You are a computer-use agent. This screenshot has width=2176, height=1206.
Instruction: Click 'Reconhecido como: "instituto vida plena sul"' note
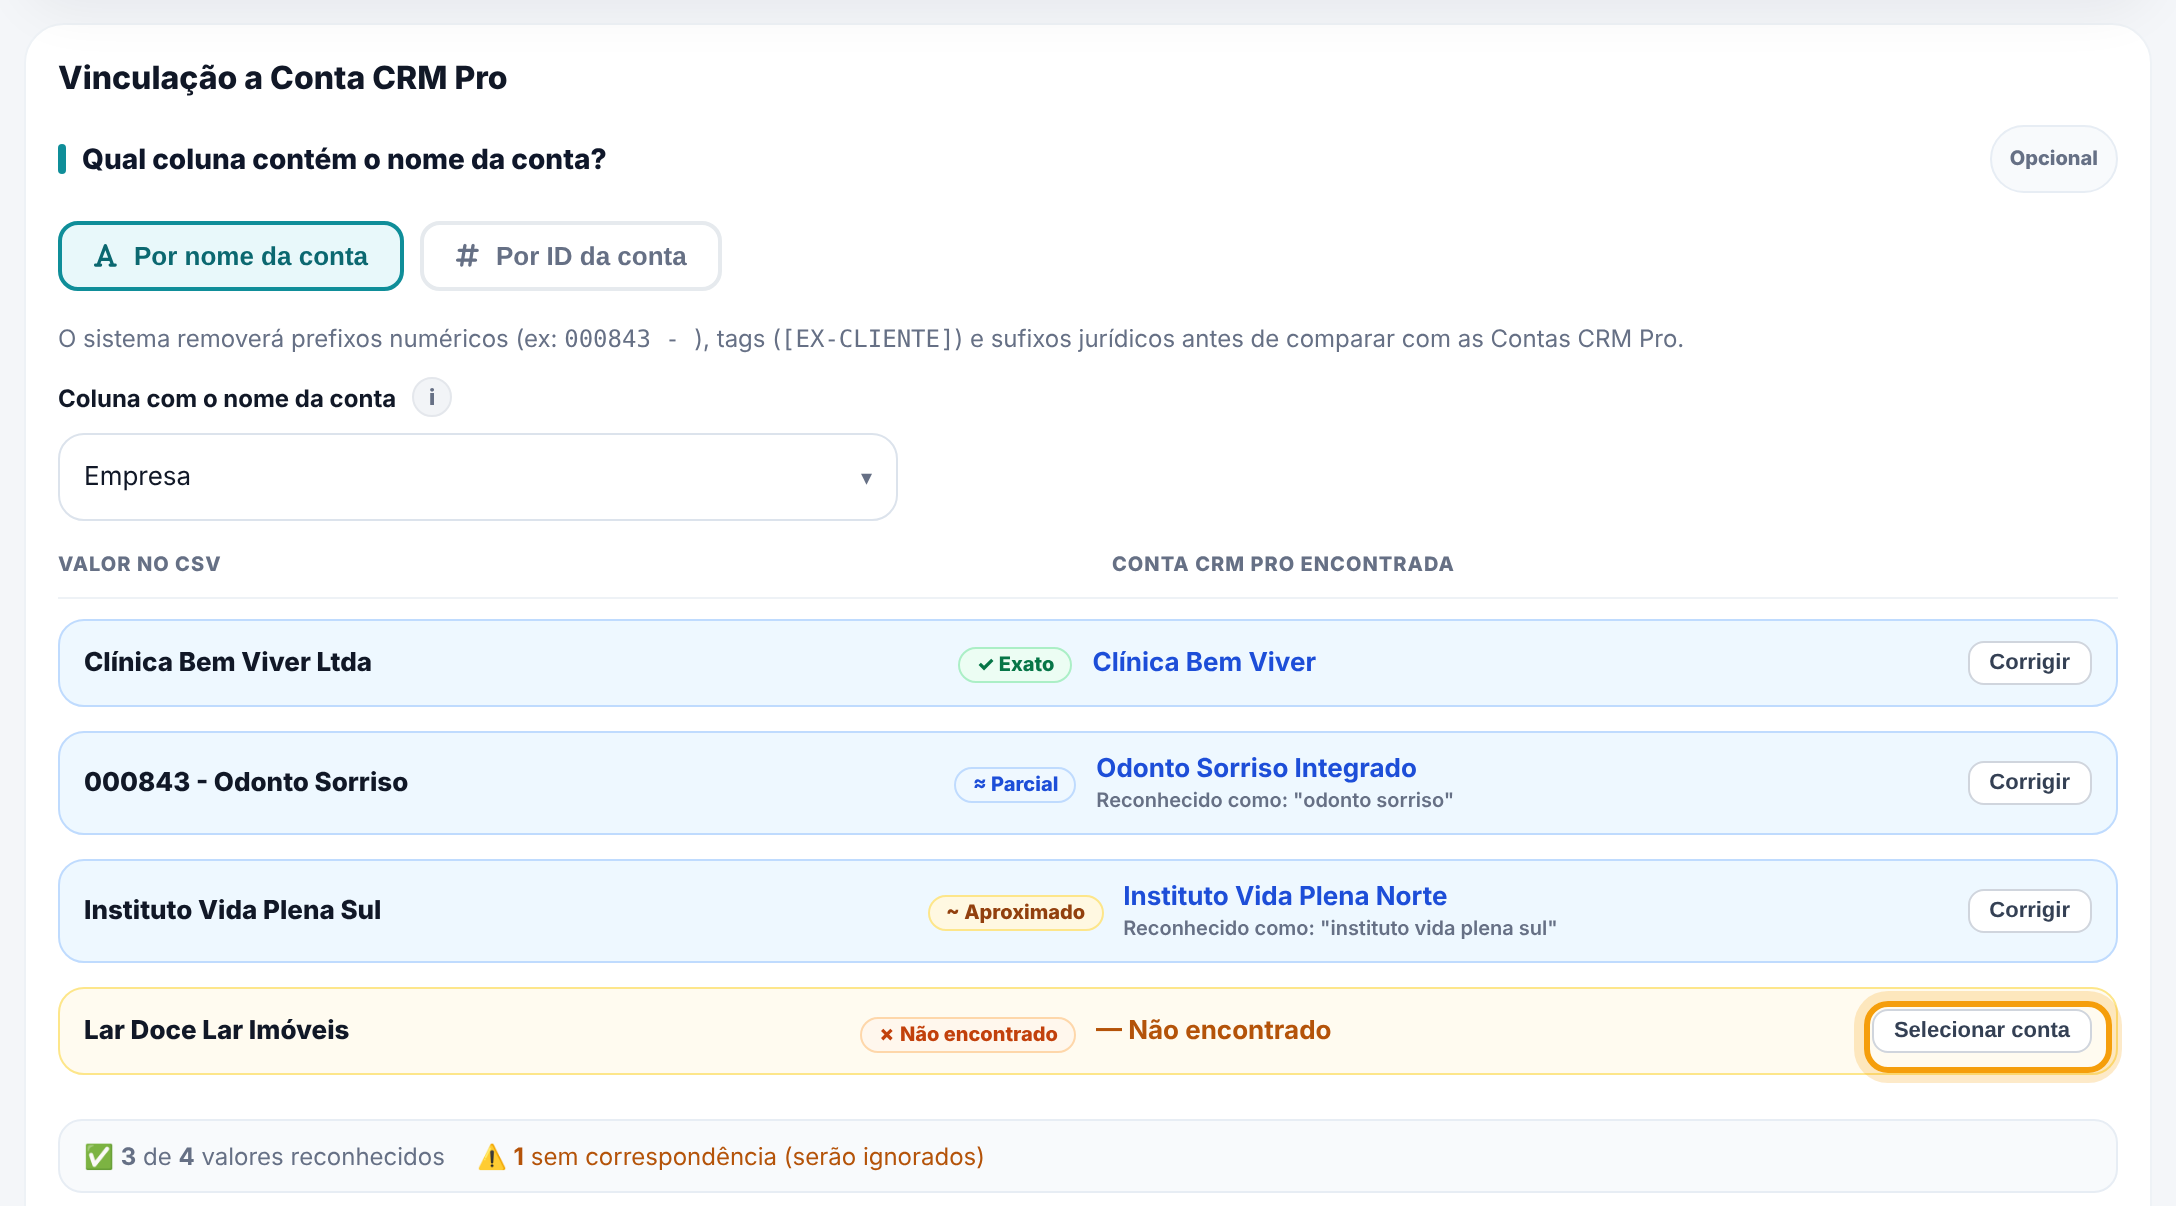click(1339, 929)
